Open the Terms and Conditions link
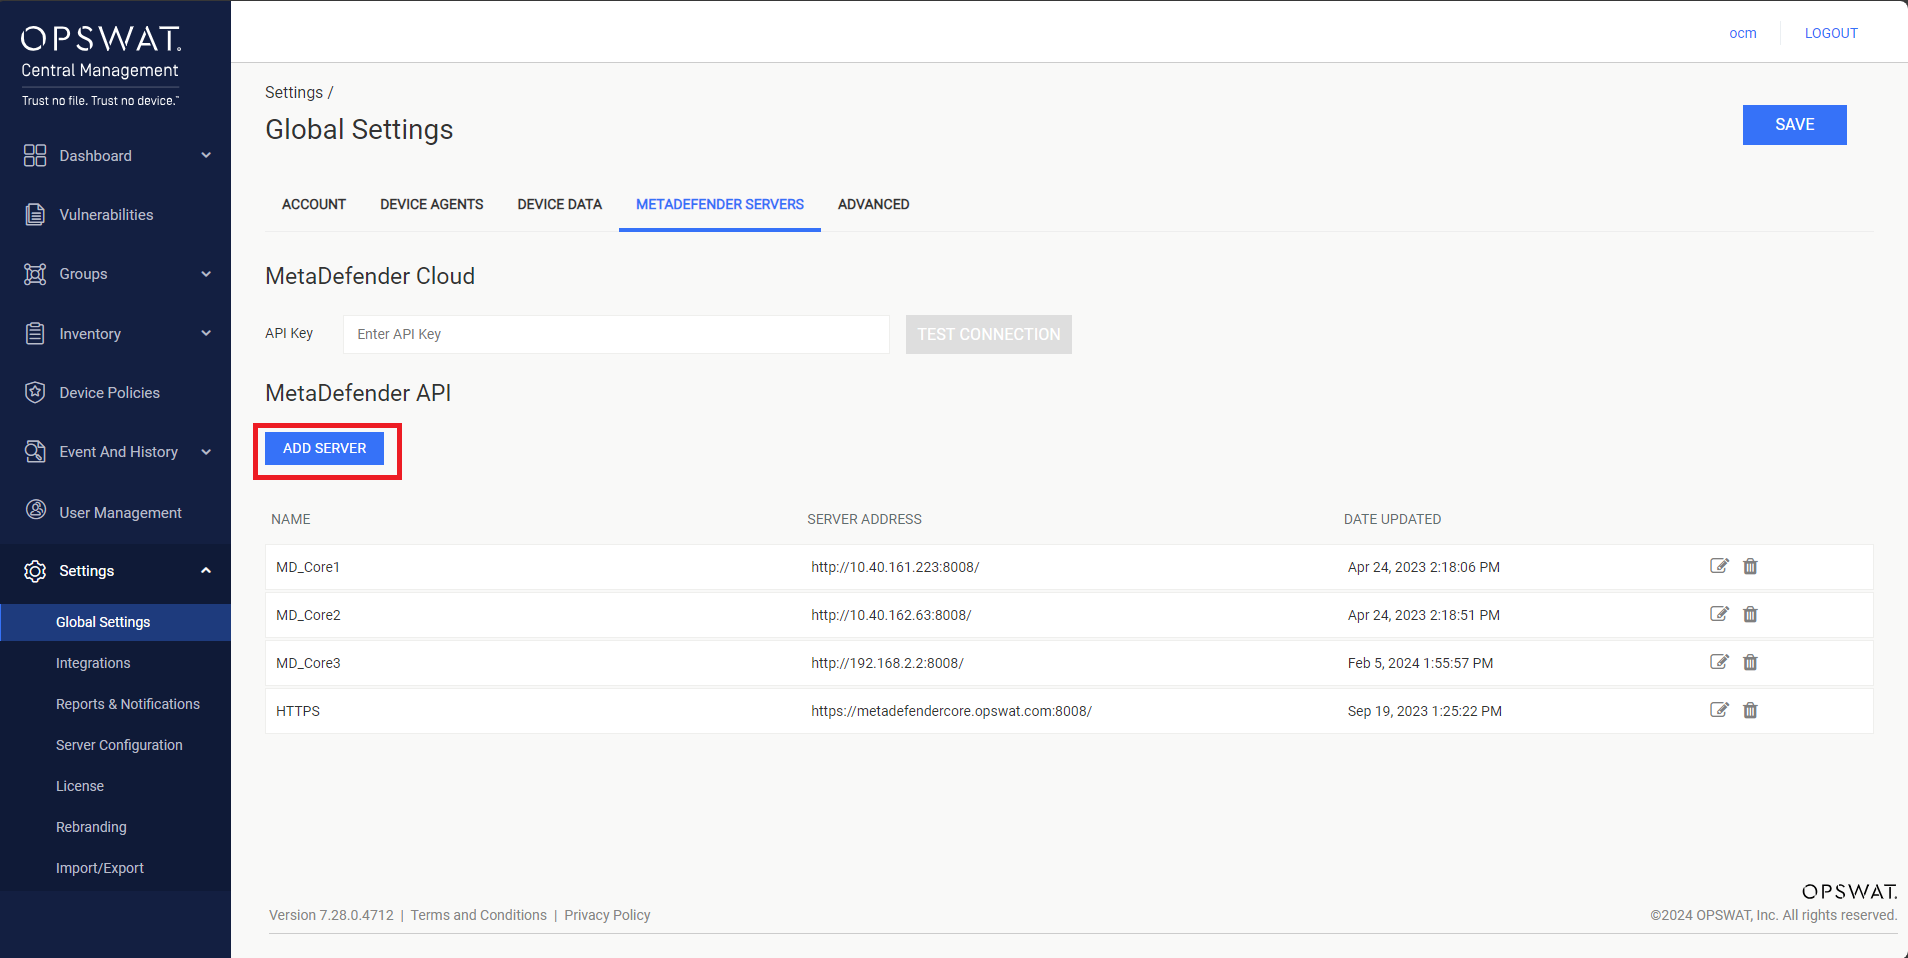 click(x=479, y=915)
